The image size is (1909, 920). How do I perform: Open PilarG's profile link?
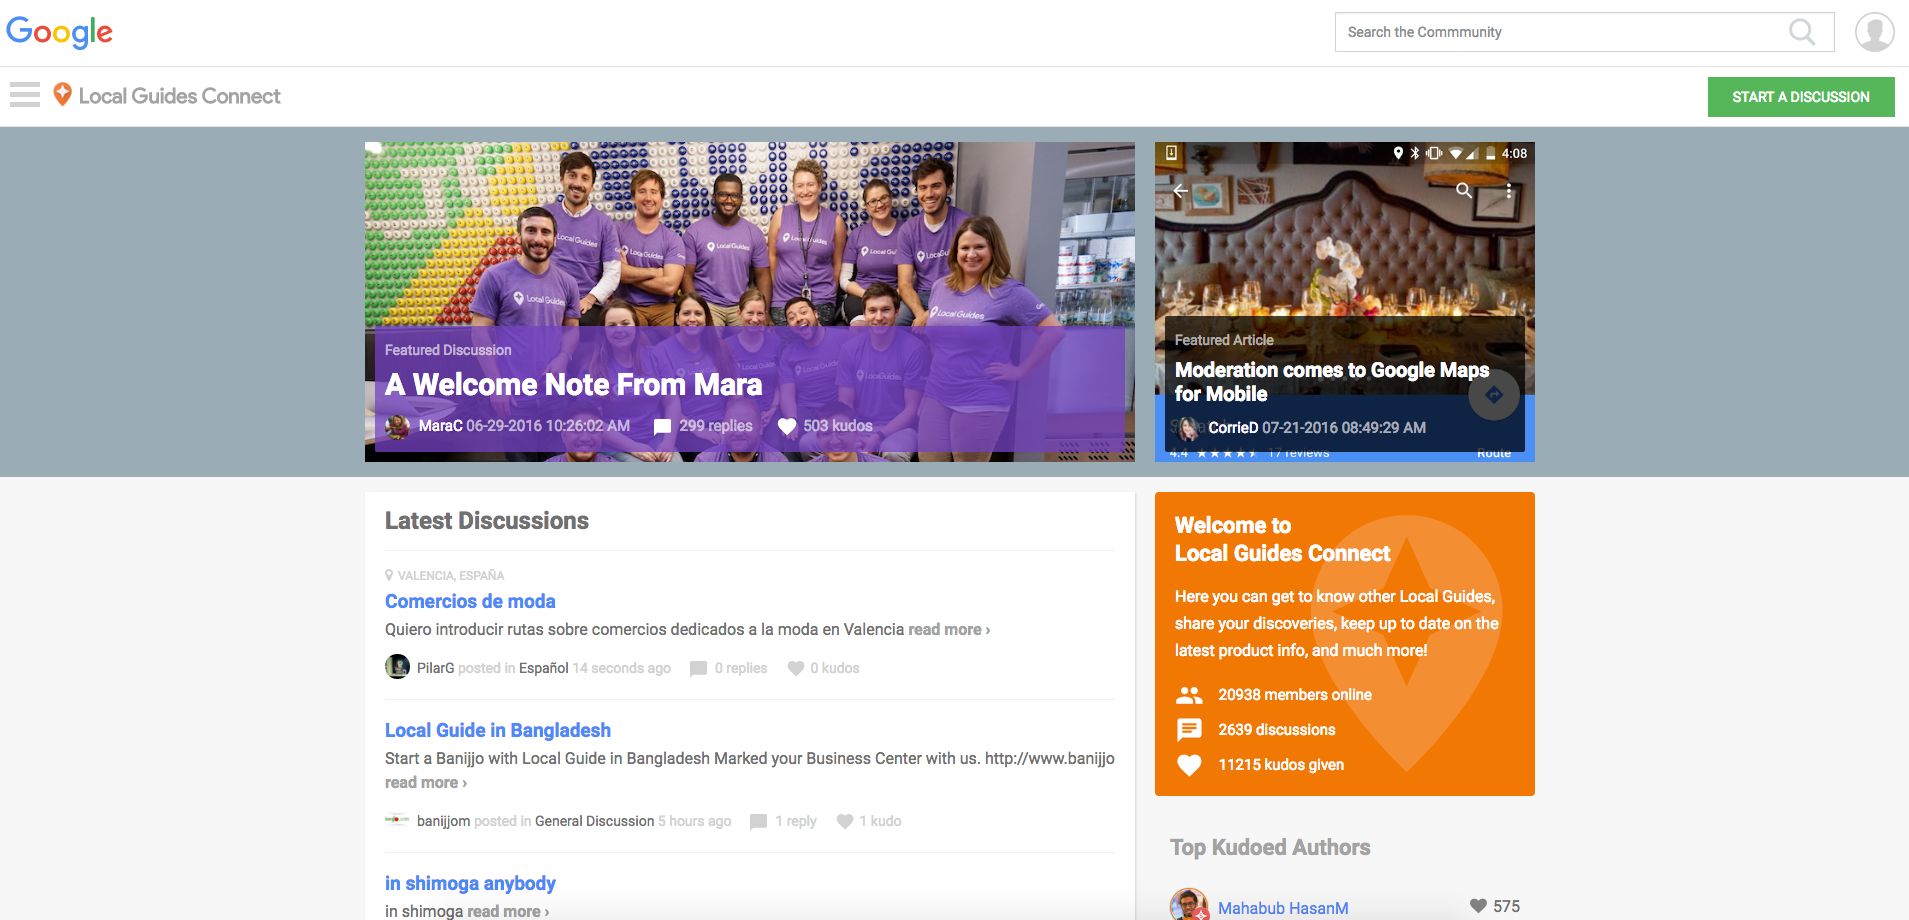point(435,668)
